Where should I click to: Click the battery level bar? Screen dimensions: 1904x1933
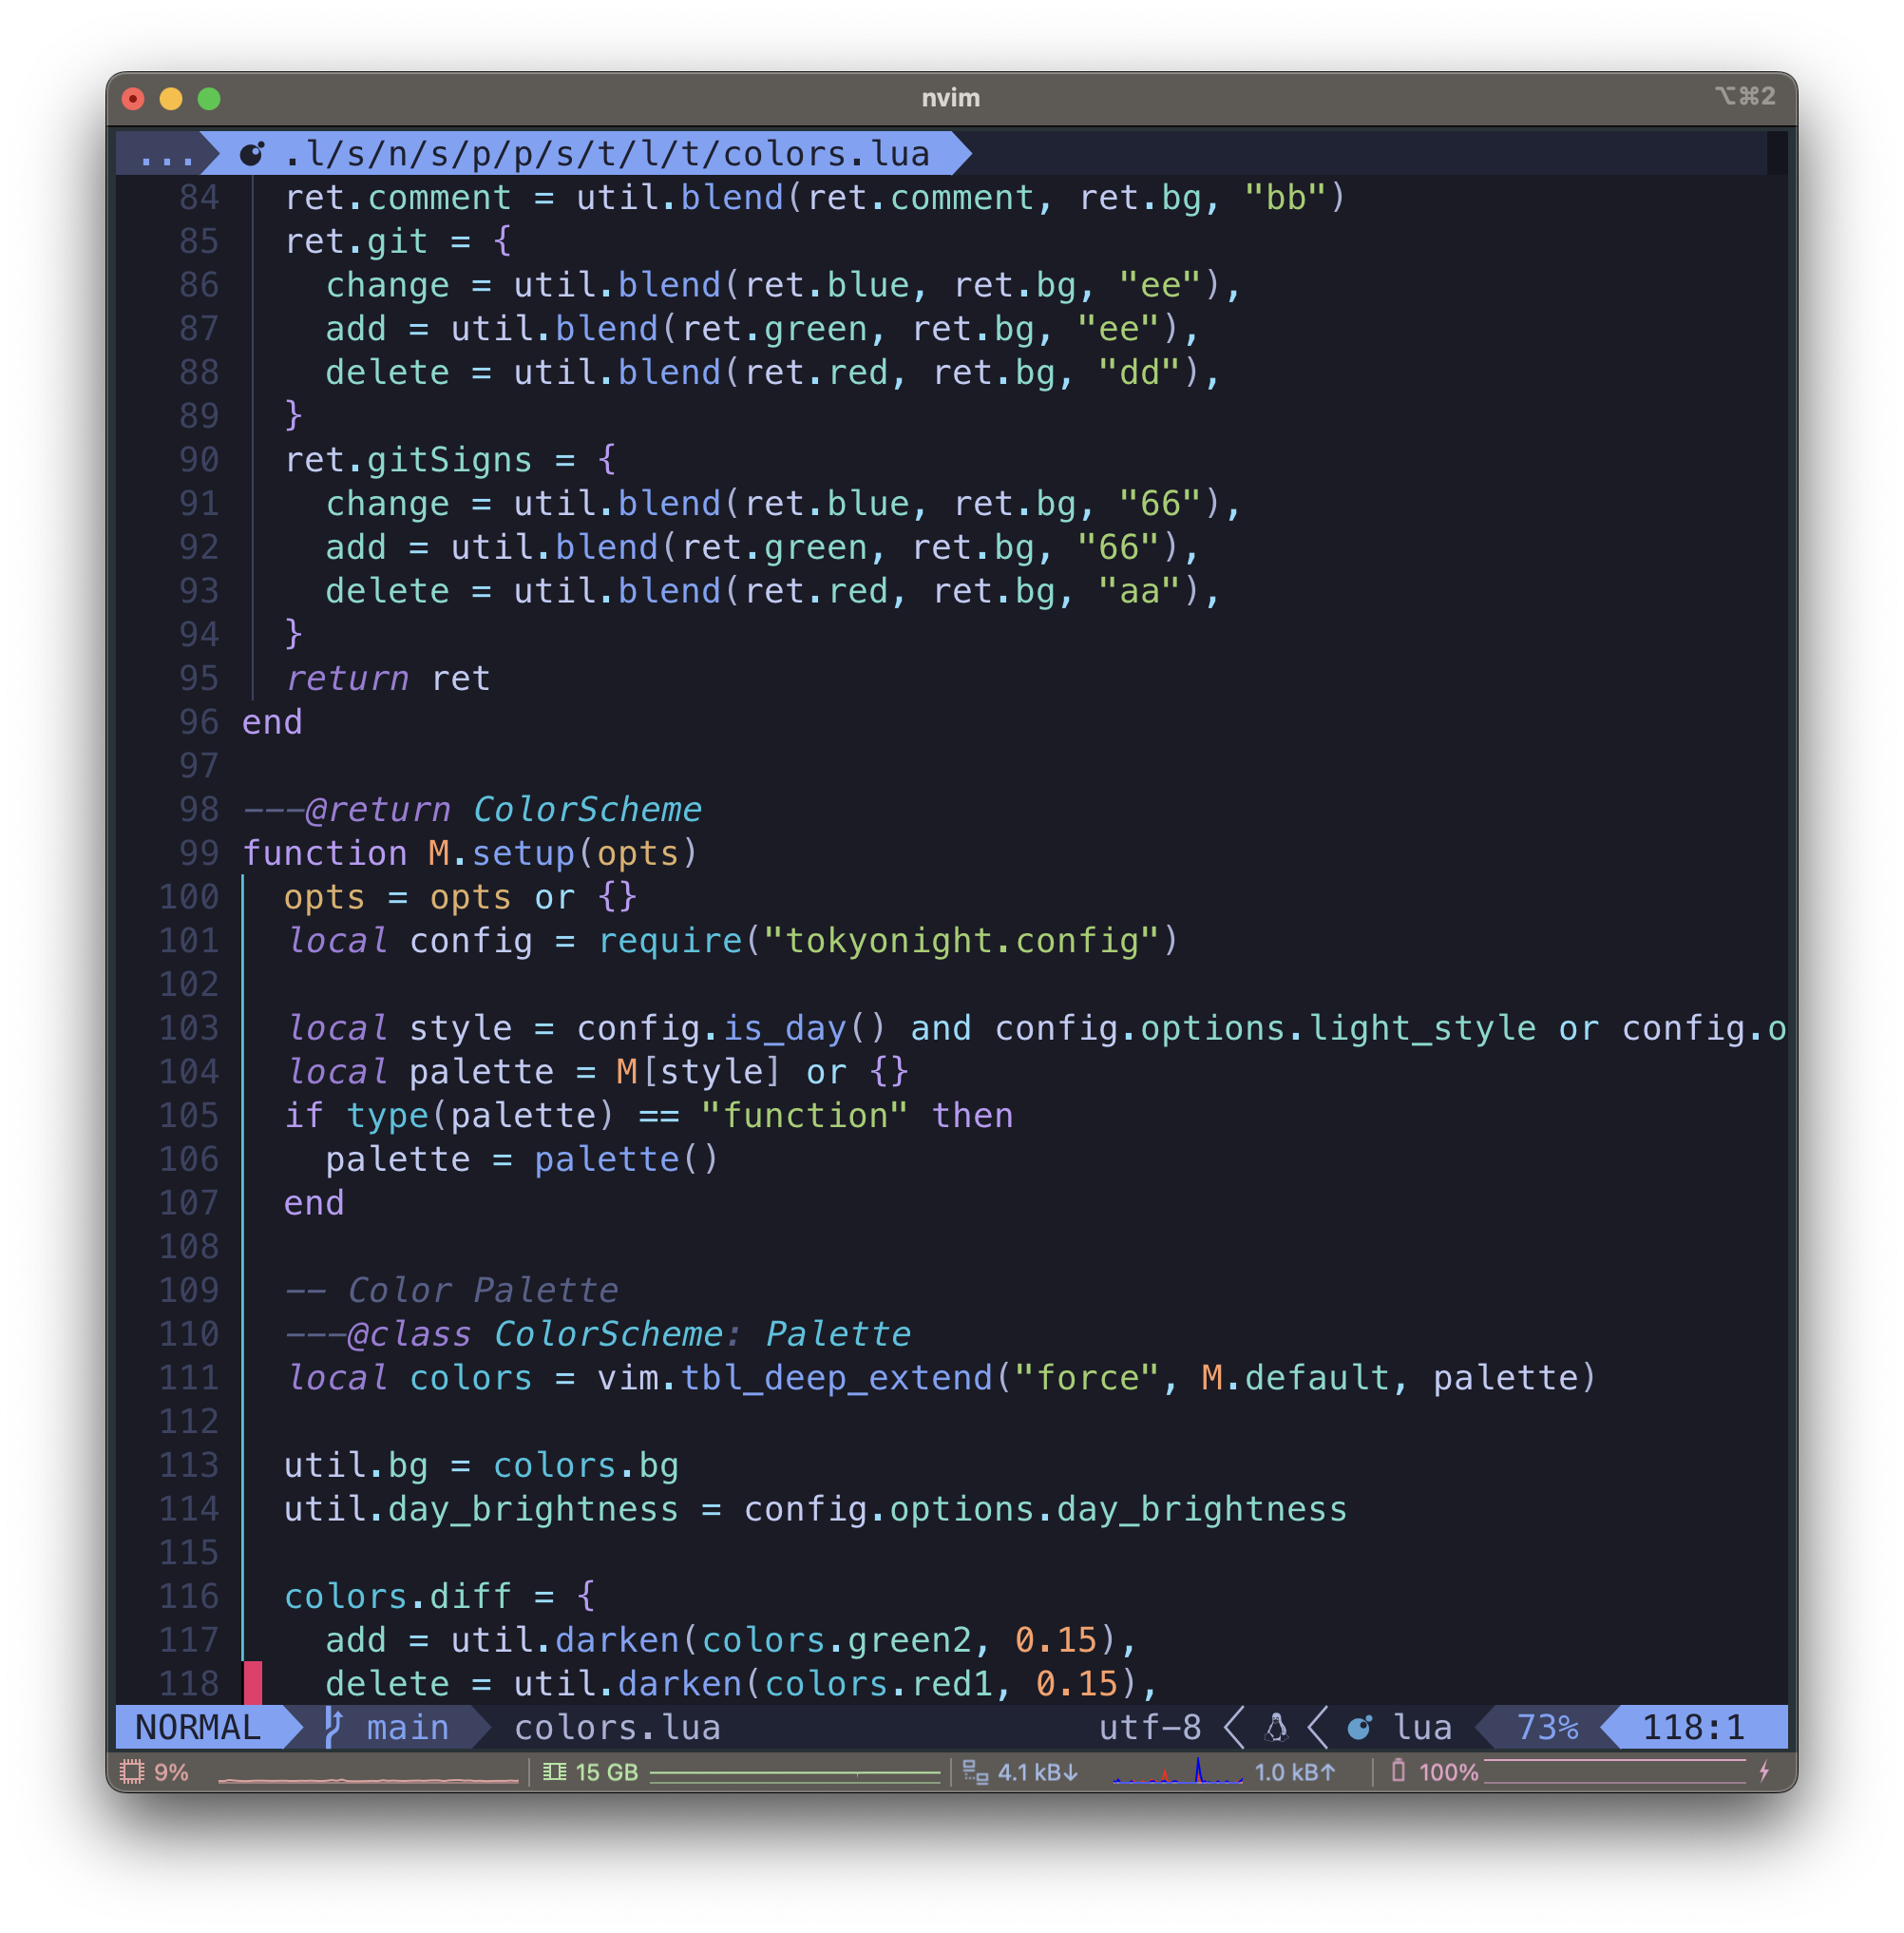click(1616, 1771)
